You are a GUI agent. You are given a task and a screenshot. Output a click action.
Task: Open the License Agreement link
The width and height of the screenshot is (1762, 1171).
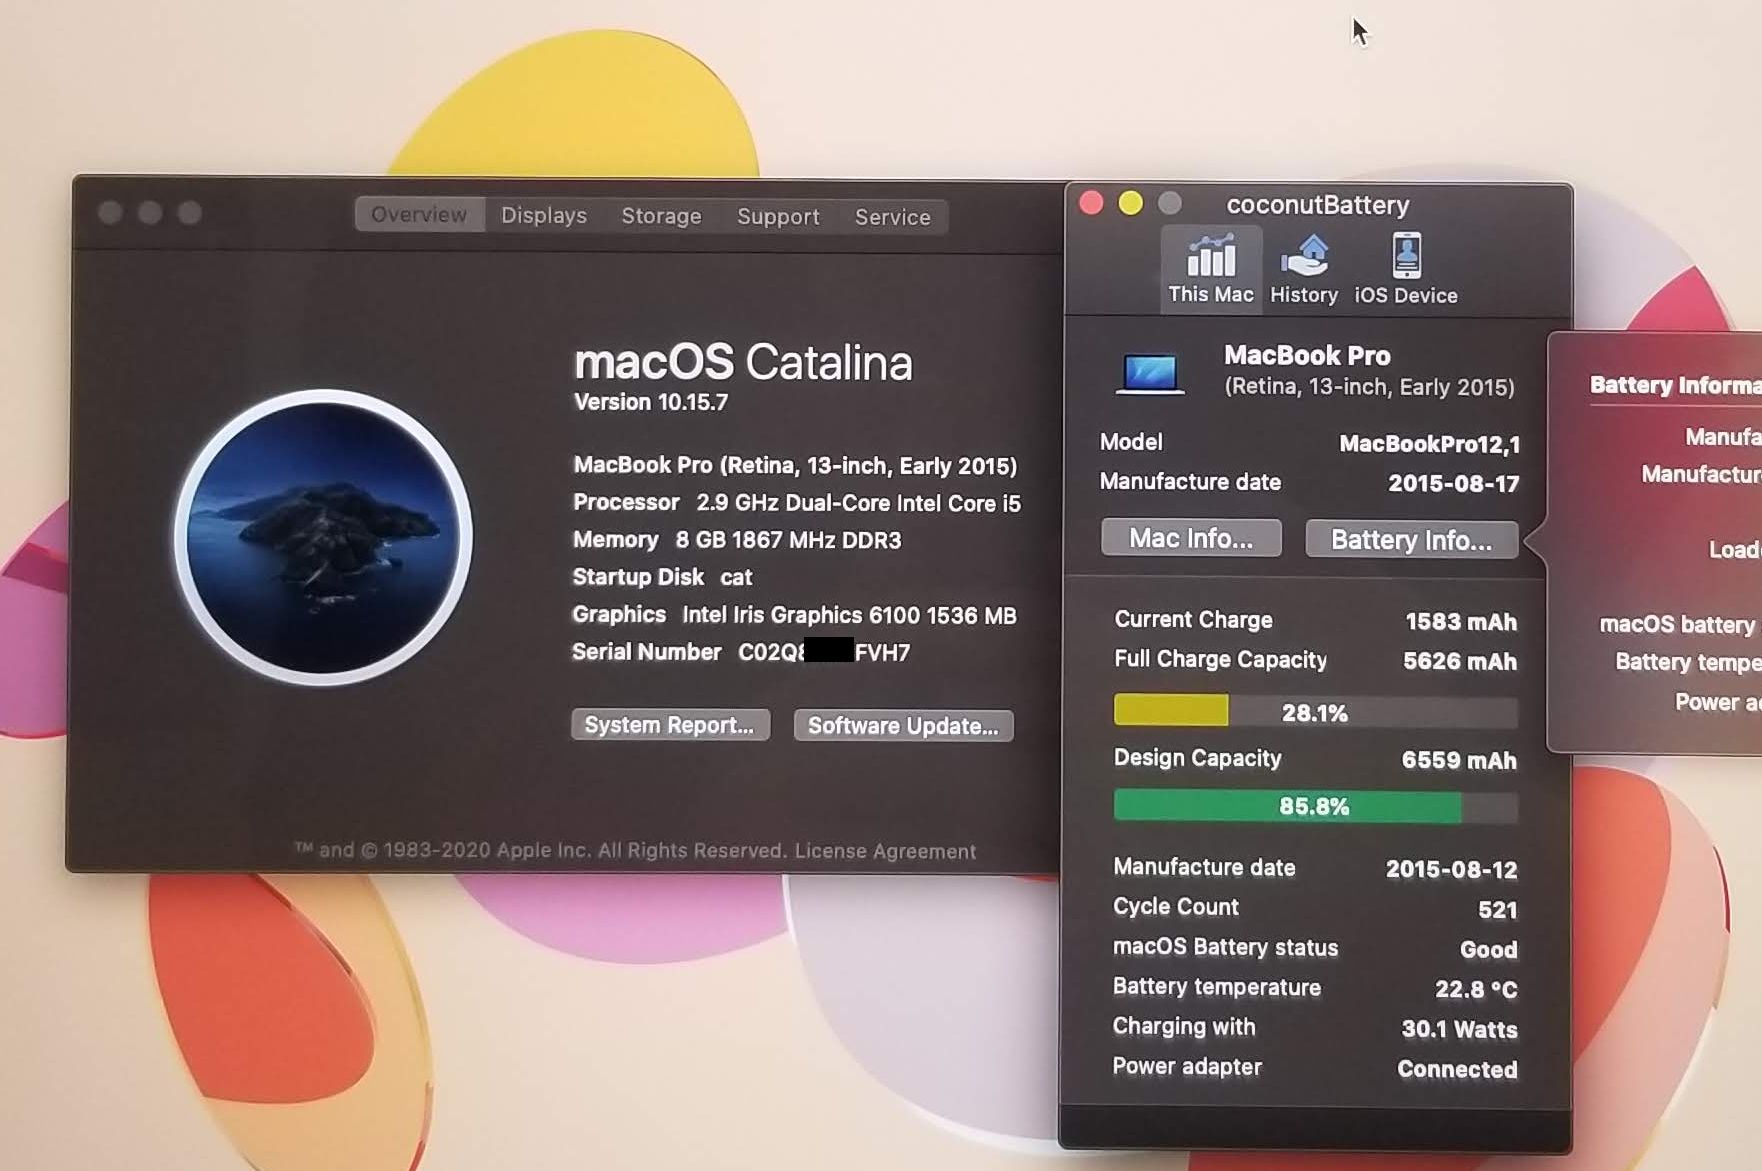click(x=885, y=851)
